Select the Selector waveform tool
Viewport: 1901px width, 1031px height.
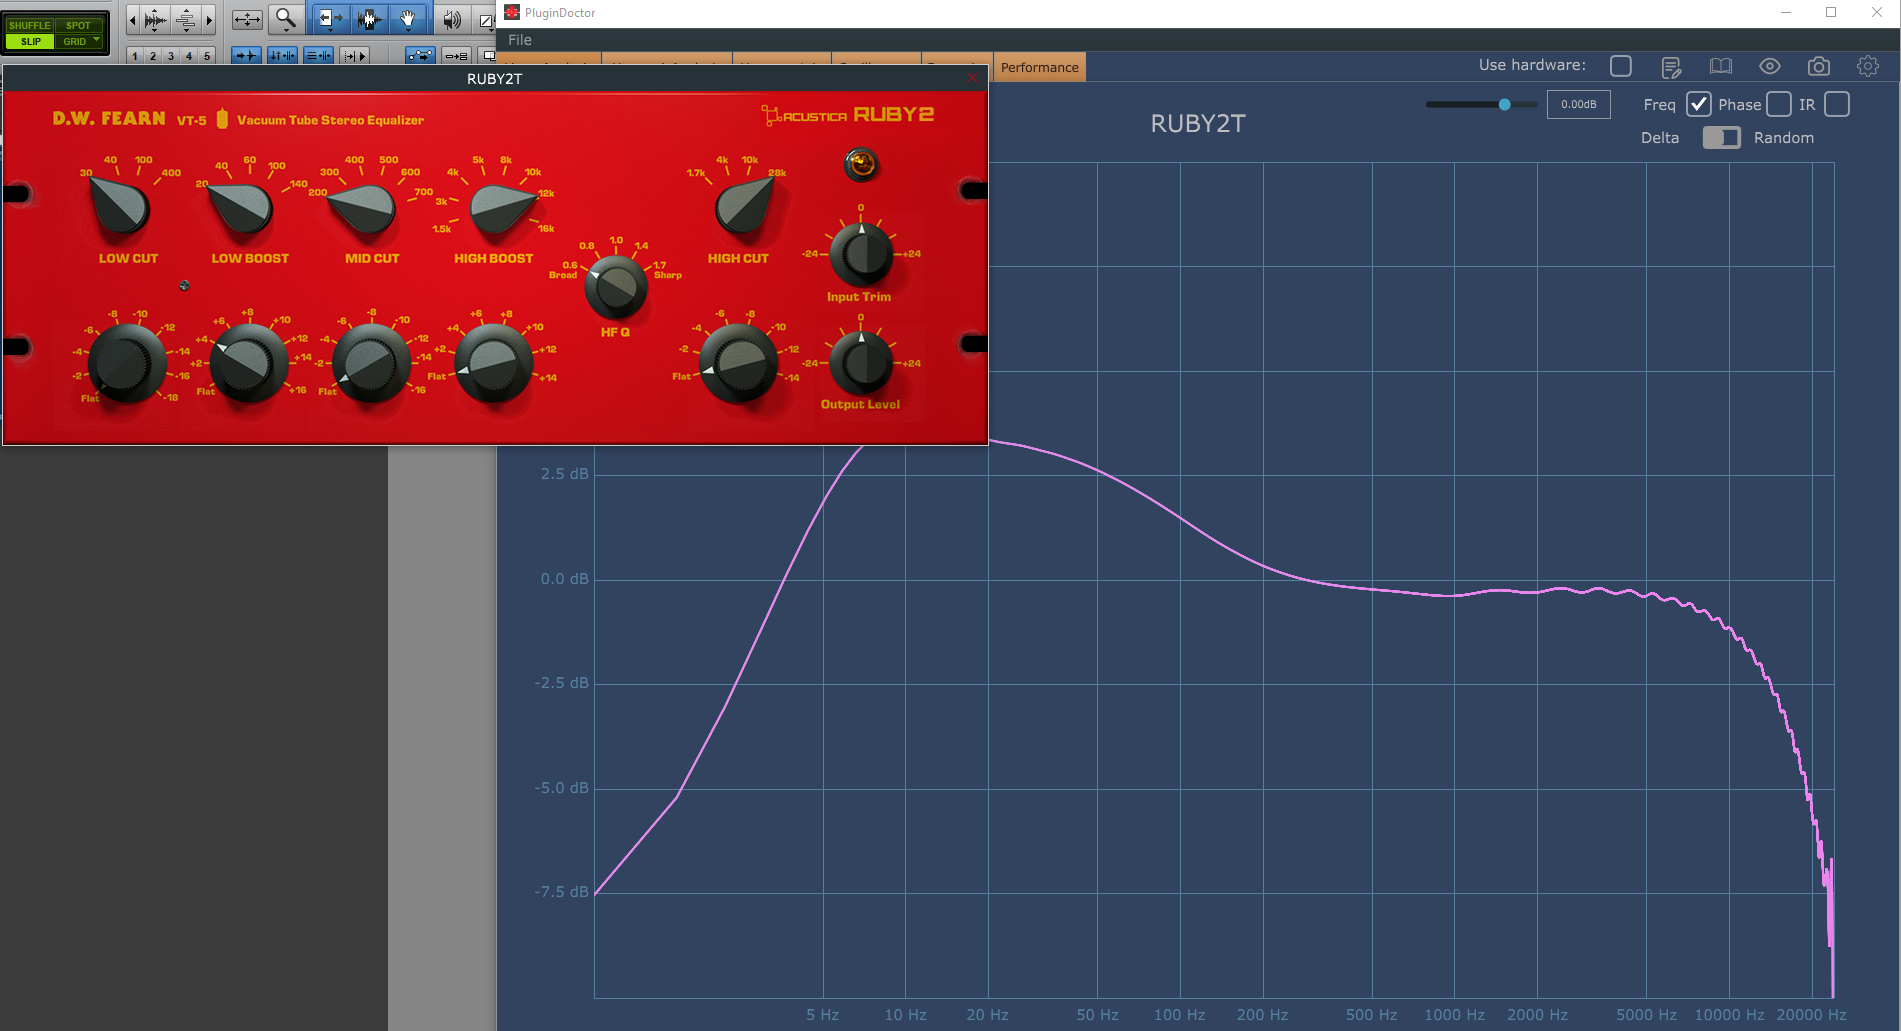click(369, 18)
